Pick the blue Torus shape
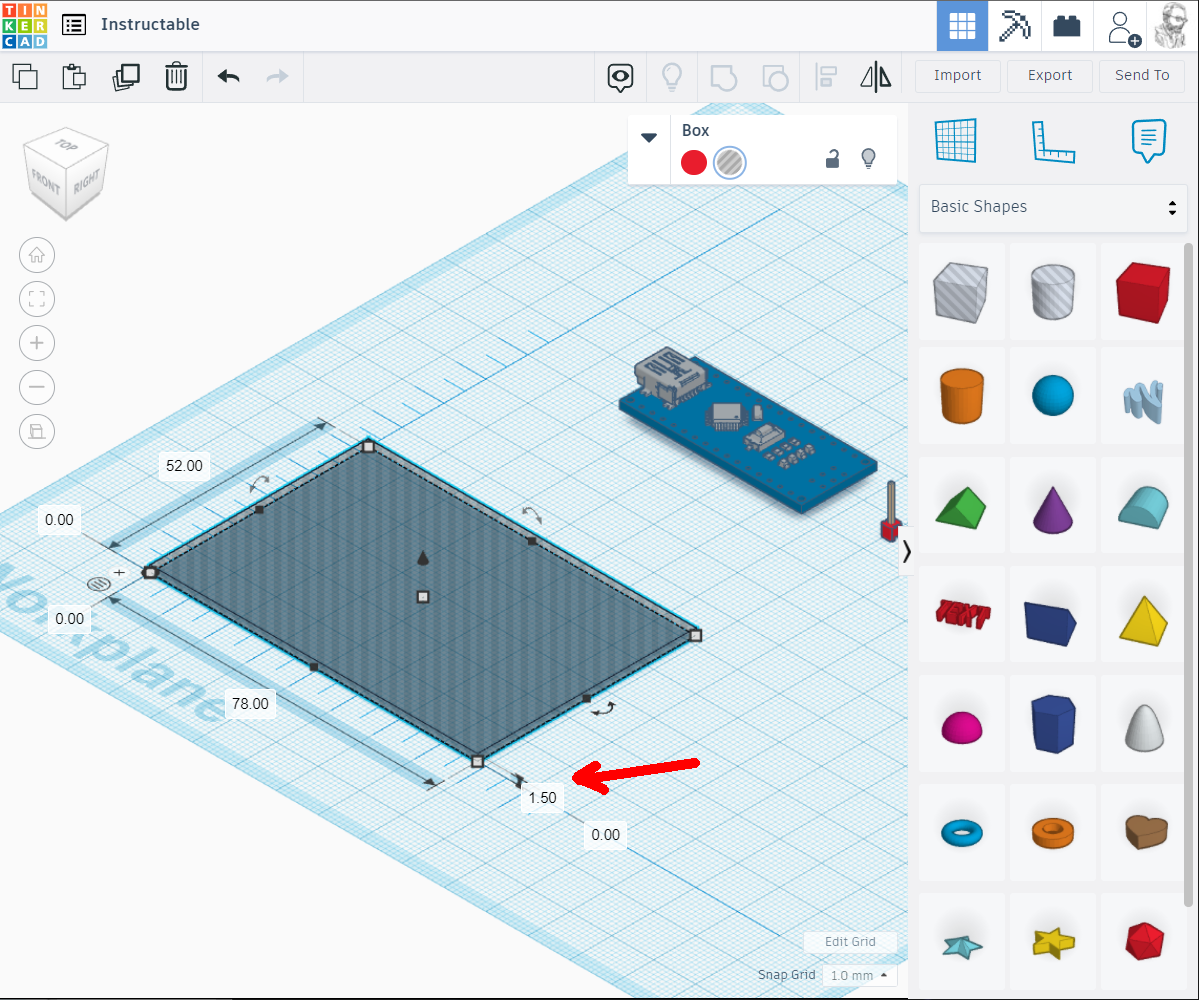The image size is (1199, 1000). click(x=961, y=832)
